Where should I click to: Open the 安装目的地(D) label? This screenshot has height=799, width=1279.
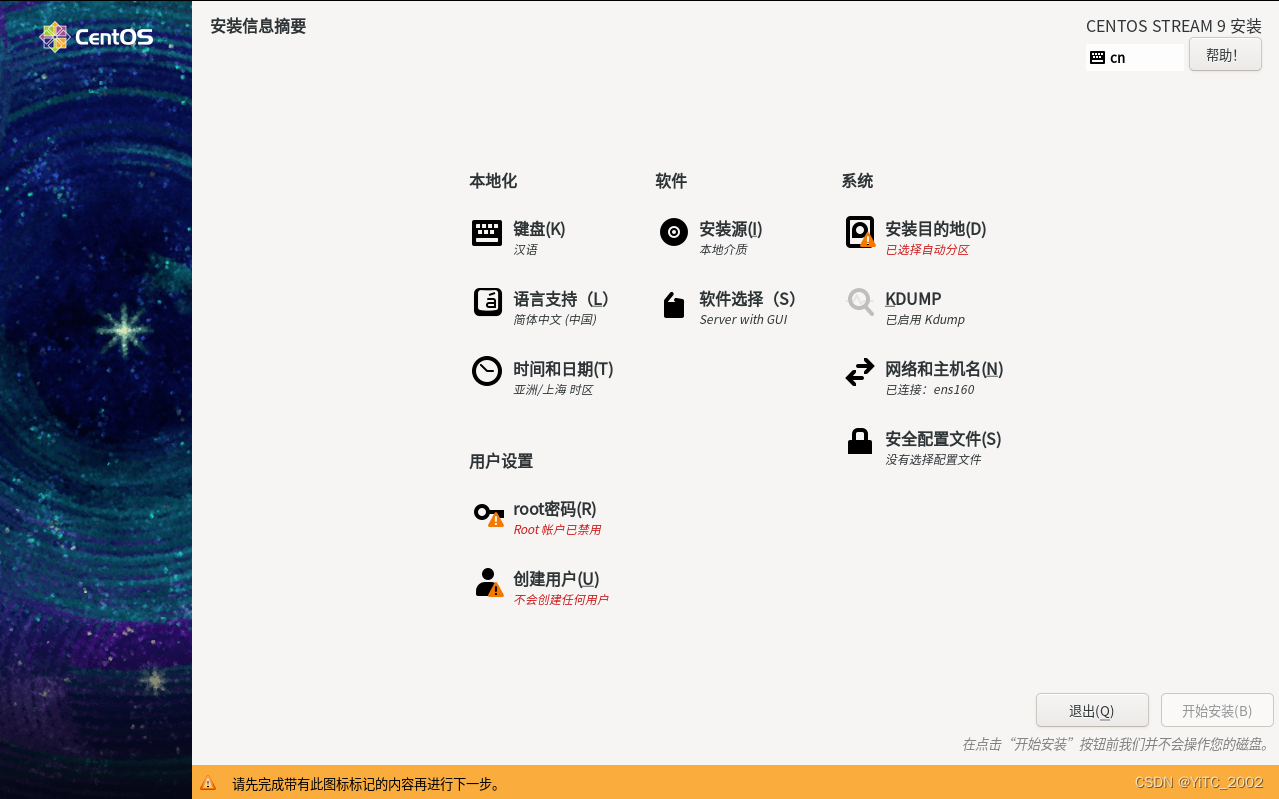coord(936,229)
